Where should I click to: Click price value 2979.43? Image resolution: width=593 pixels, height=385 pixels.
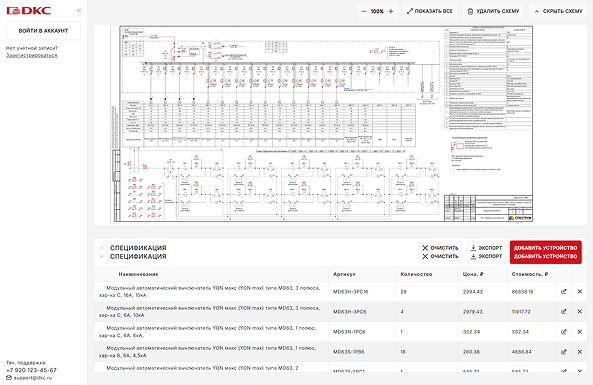(x=473, y=312)
